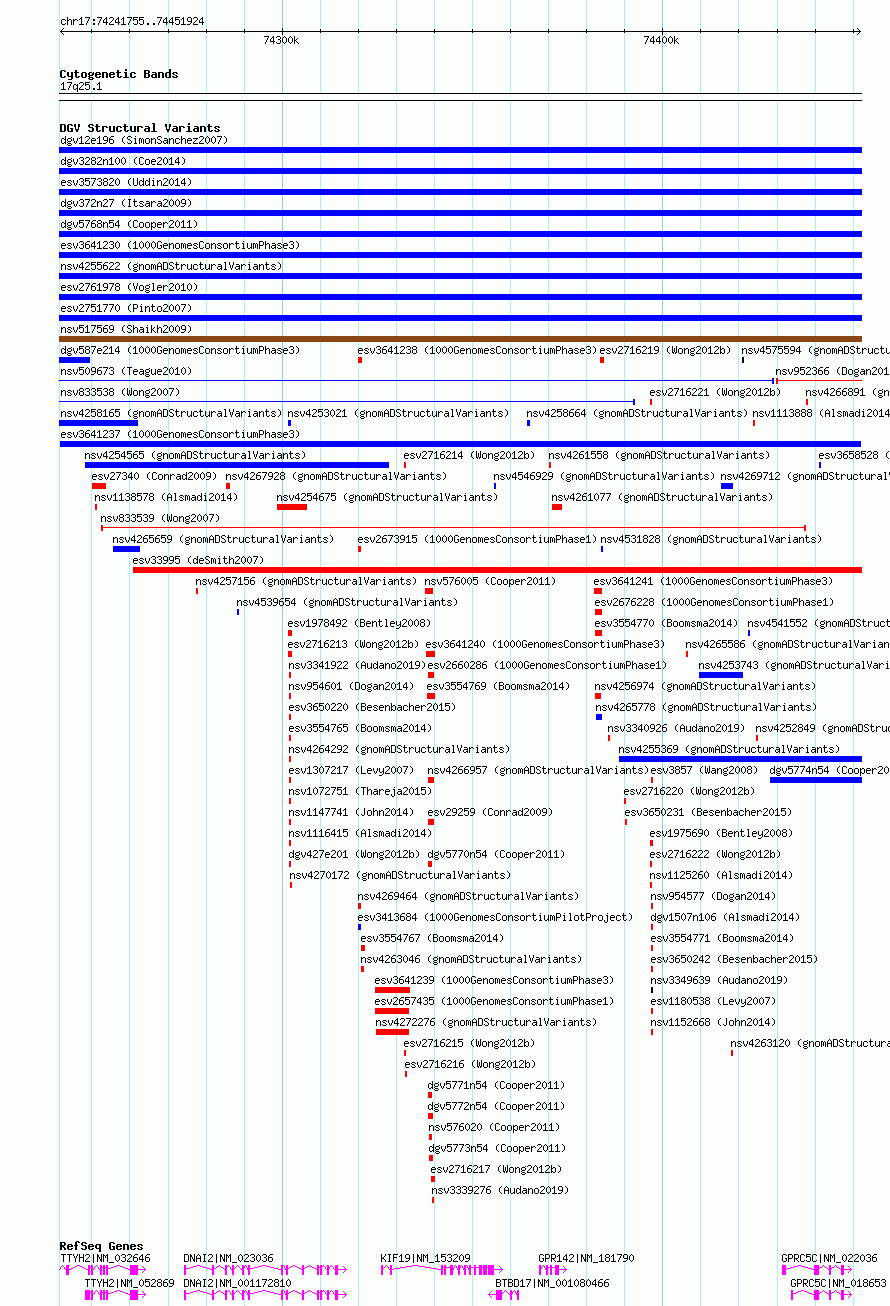This screenshot has height=1306, width=890.
Task: Open the KIF19|NM_153209 gene label
Action: (x=425, y=1258)
